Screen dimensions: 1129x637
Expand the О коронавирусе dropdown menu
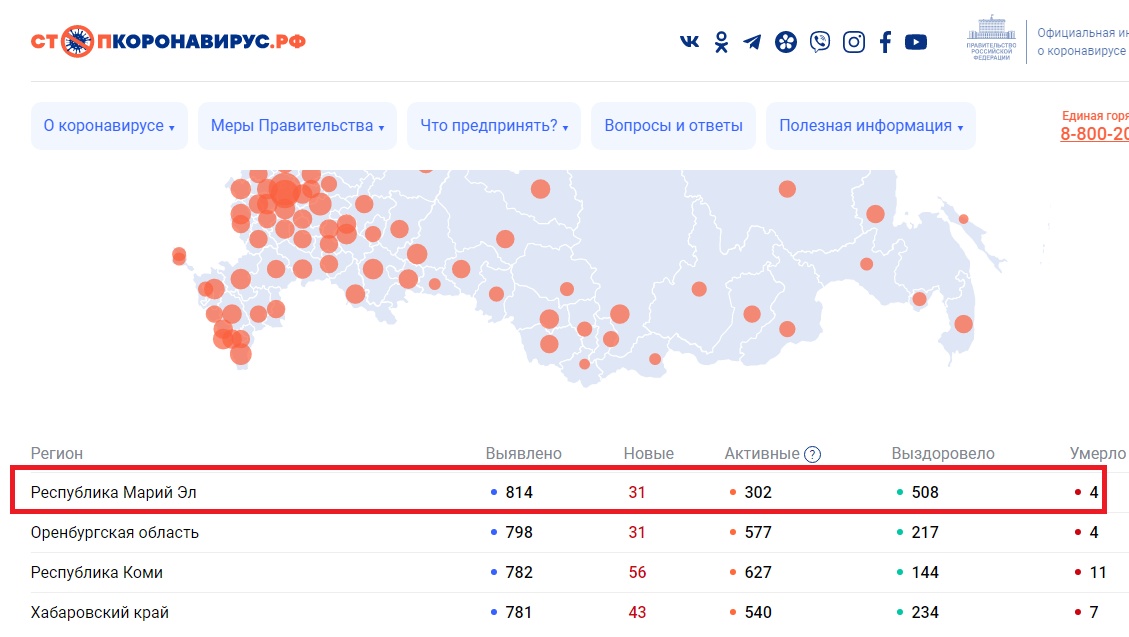(x=109, y=126)
